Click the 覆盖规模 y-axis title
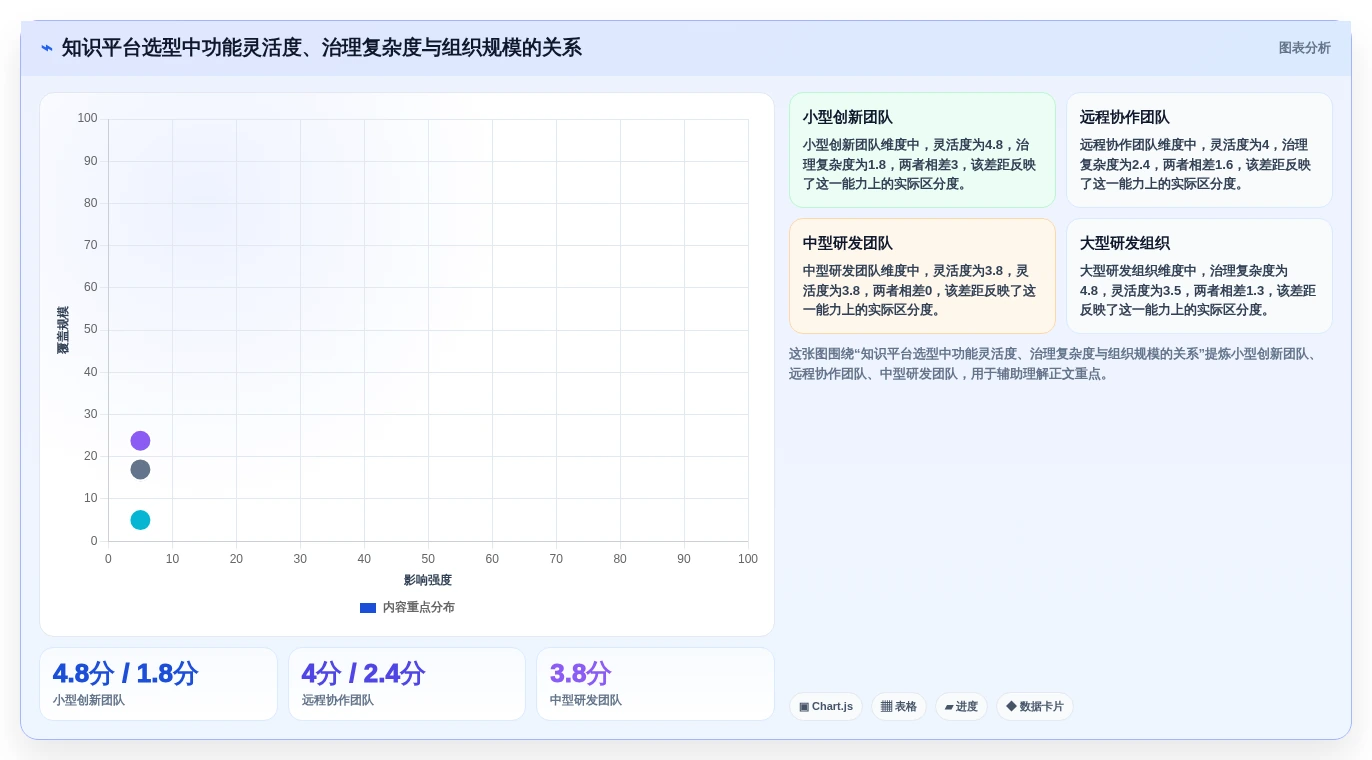The height and width of the screenshot is (760, 1372). click(63, 330)
